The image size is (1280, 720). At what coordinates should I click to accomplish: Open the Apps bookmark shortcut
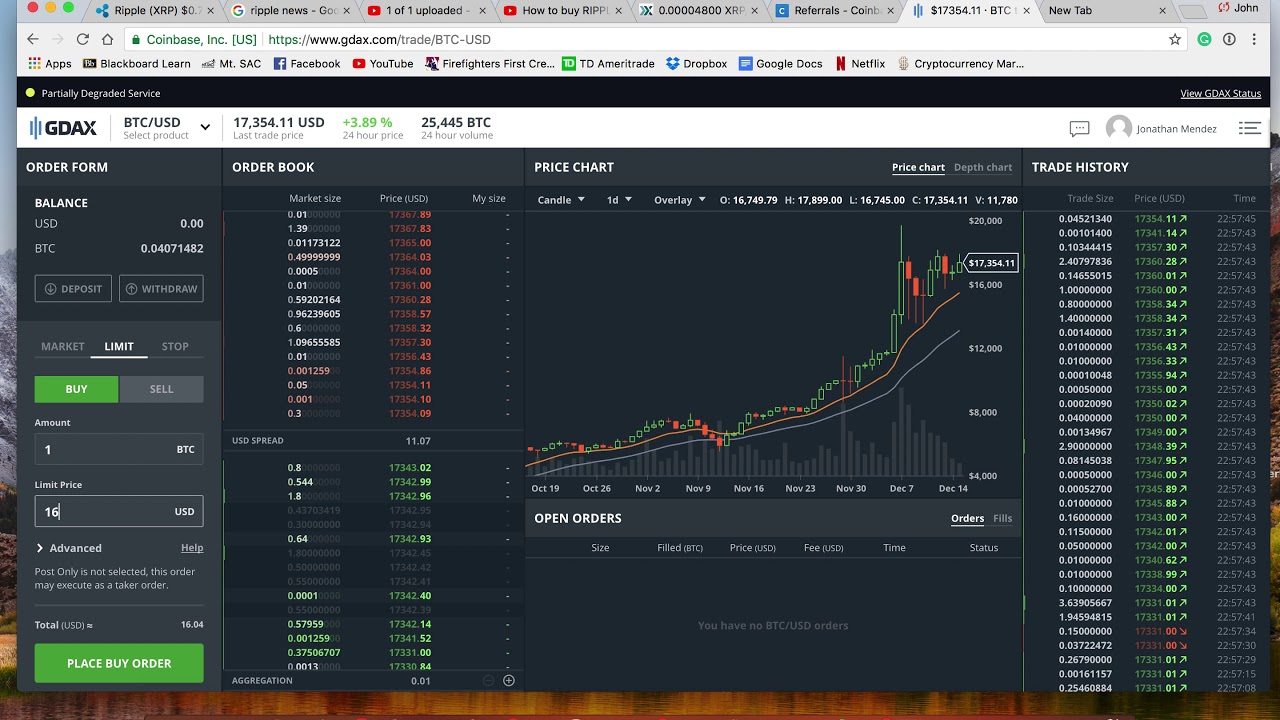coord(50,63)
